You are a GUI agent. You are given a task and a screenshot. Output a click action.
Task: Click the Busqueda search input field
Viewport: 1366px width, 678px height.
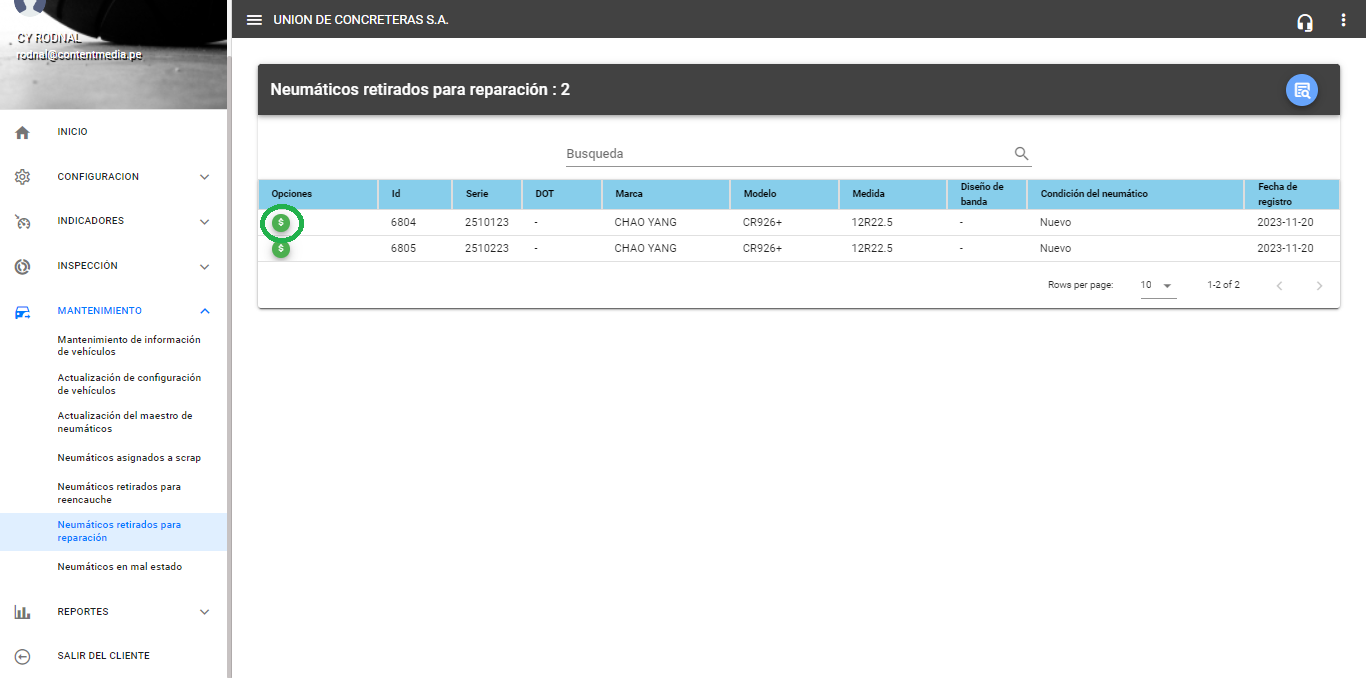click(x=787, y=154)
